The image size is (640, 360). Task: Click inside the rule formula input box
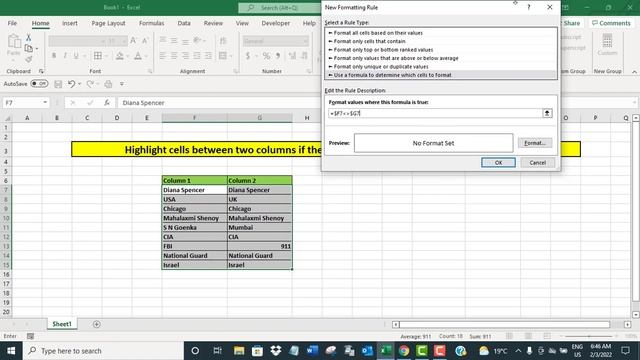(435, 113)
